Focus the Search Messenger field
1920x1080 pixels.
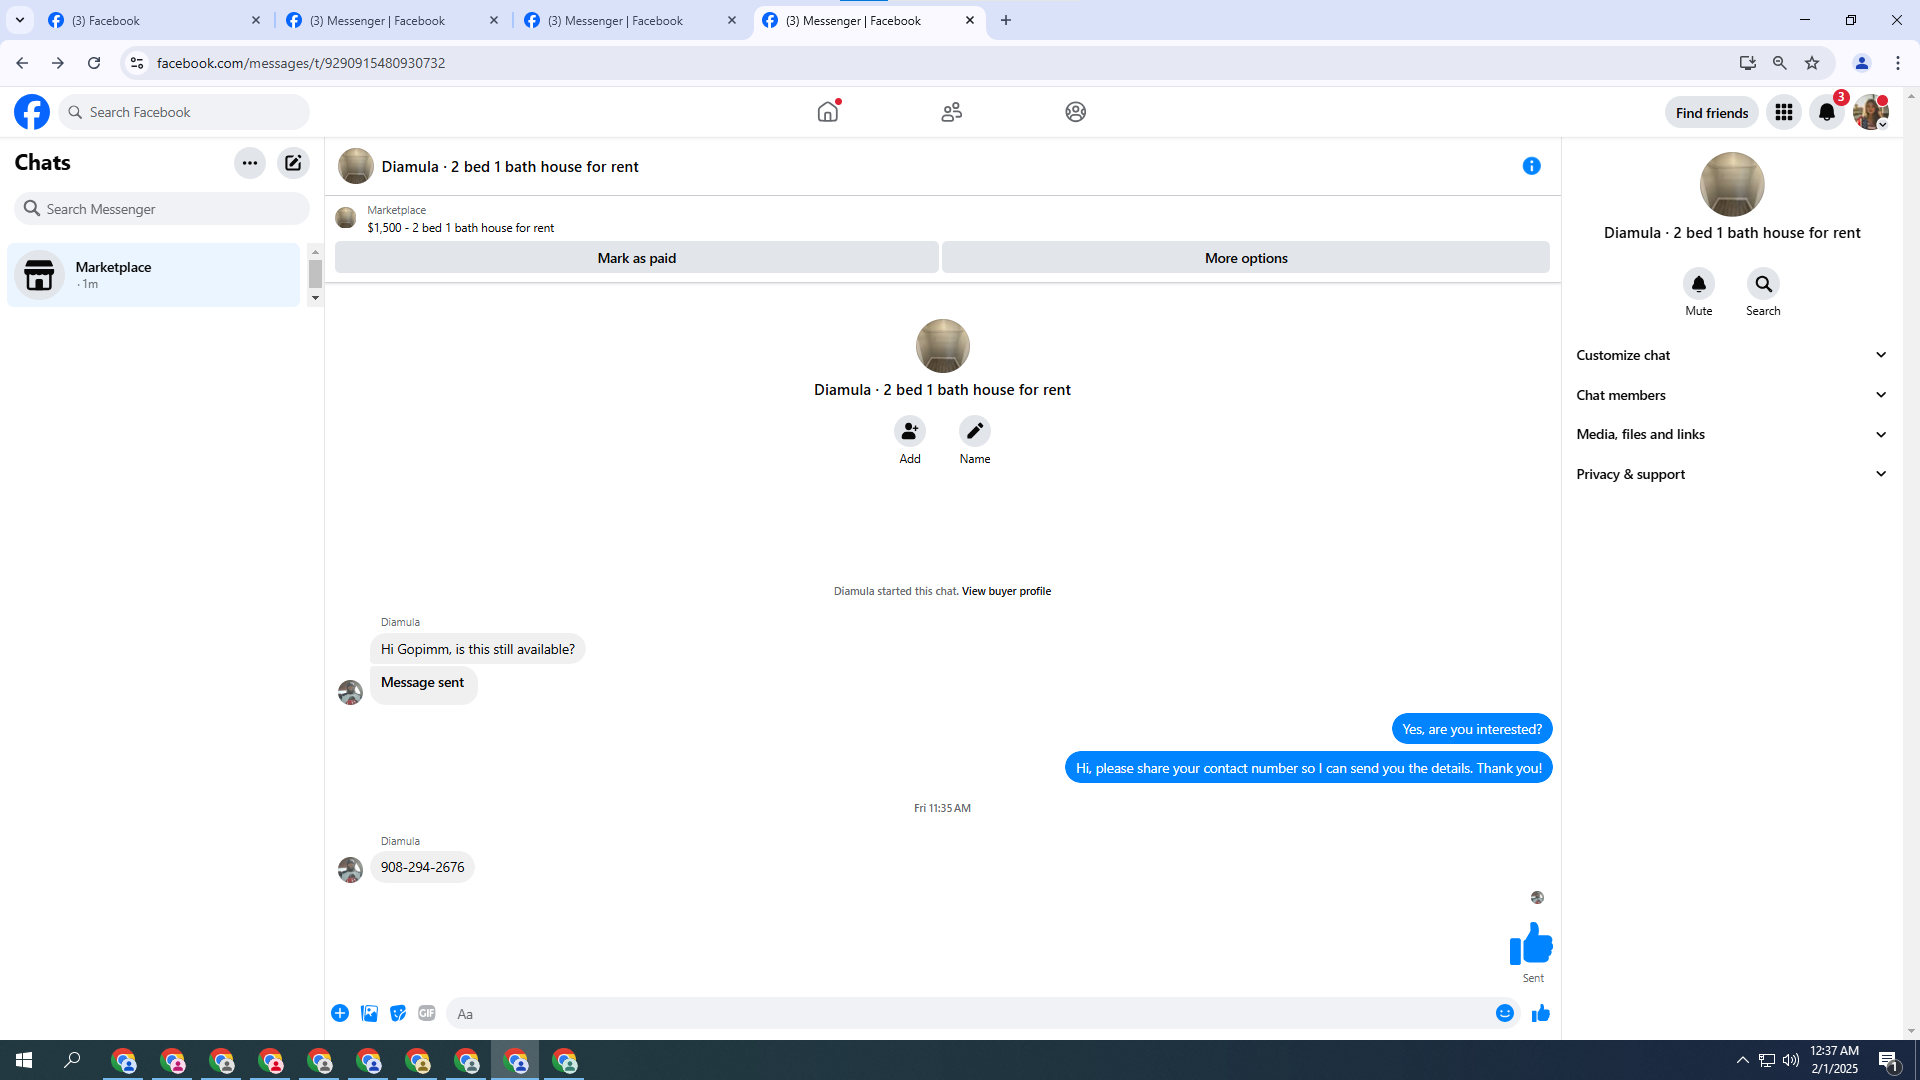162,209
